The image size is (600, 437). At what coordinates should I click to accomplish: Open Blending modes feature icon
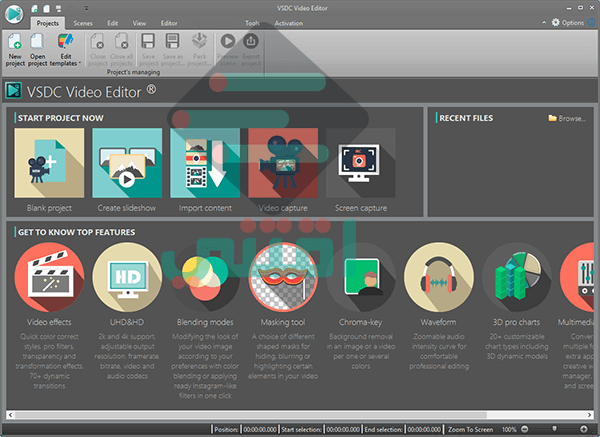[205, 277]
